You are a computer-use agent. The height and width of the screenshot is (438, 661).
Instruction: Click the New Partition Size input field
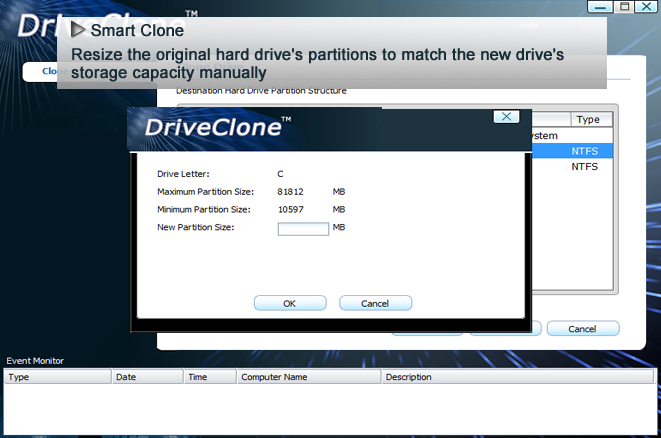303,229
